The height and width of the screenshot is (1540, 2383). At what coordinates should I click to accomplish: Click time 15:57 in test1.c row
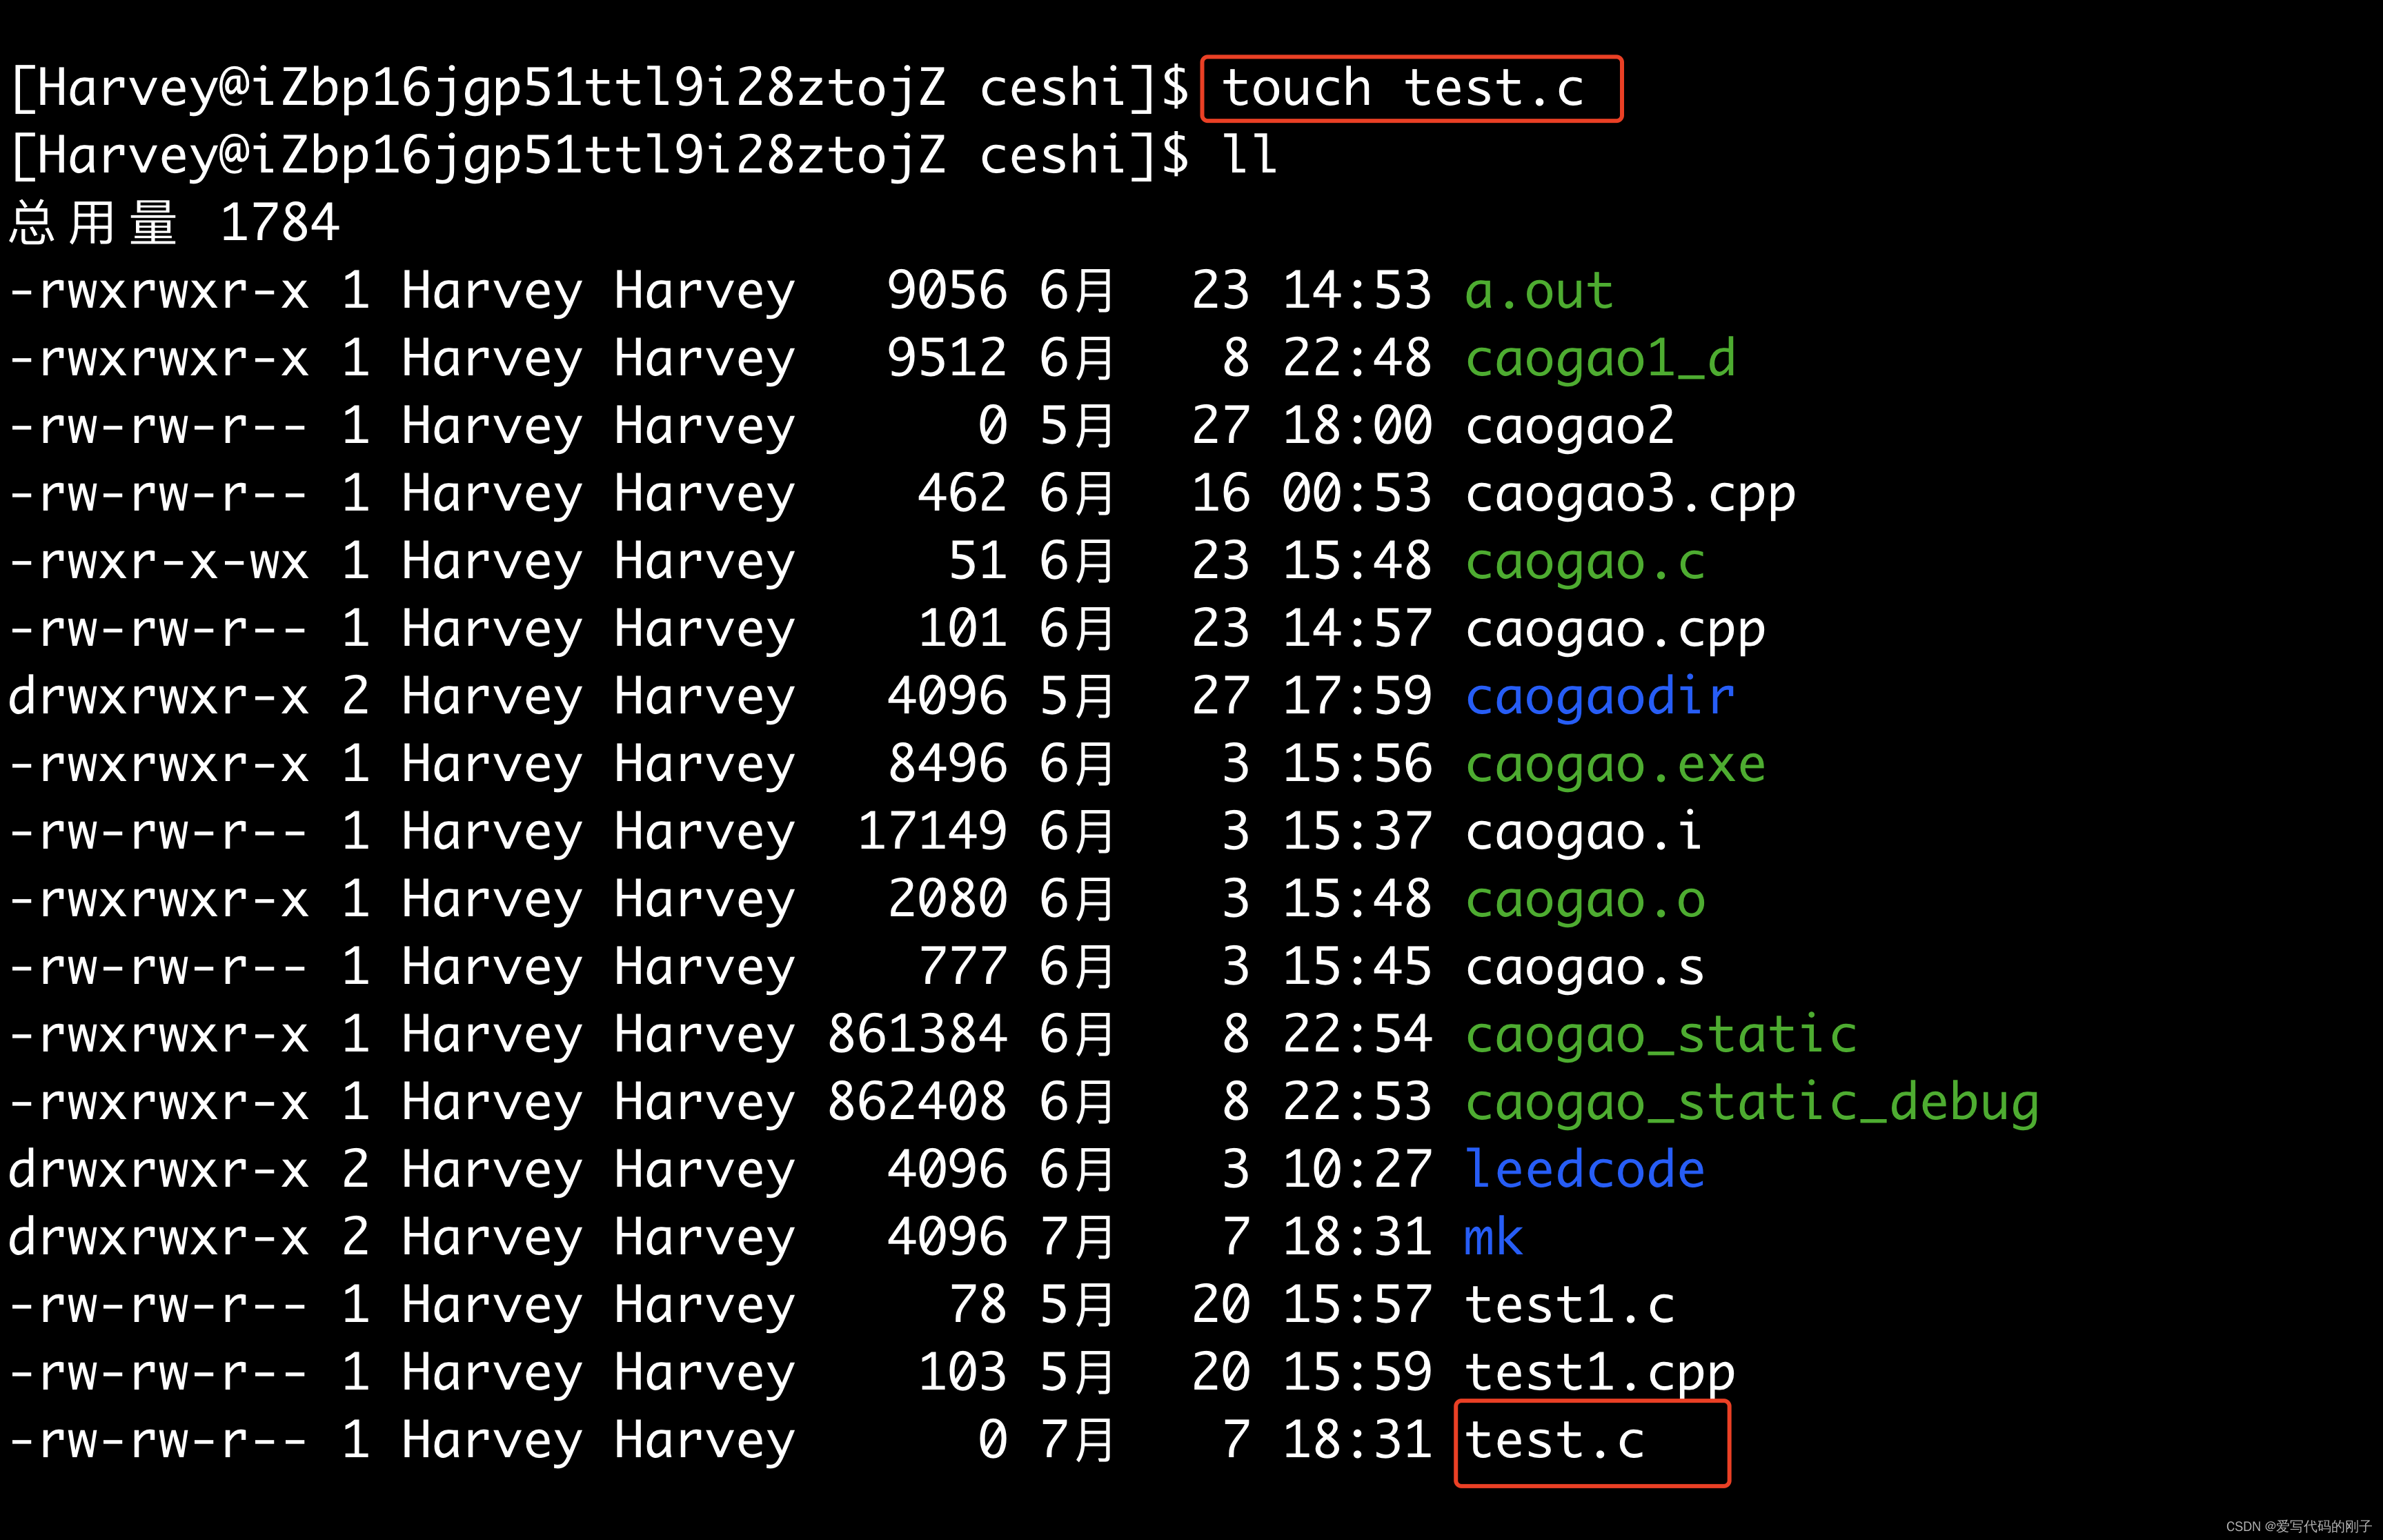click(1357, 1305)
